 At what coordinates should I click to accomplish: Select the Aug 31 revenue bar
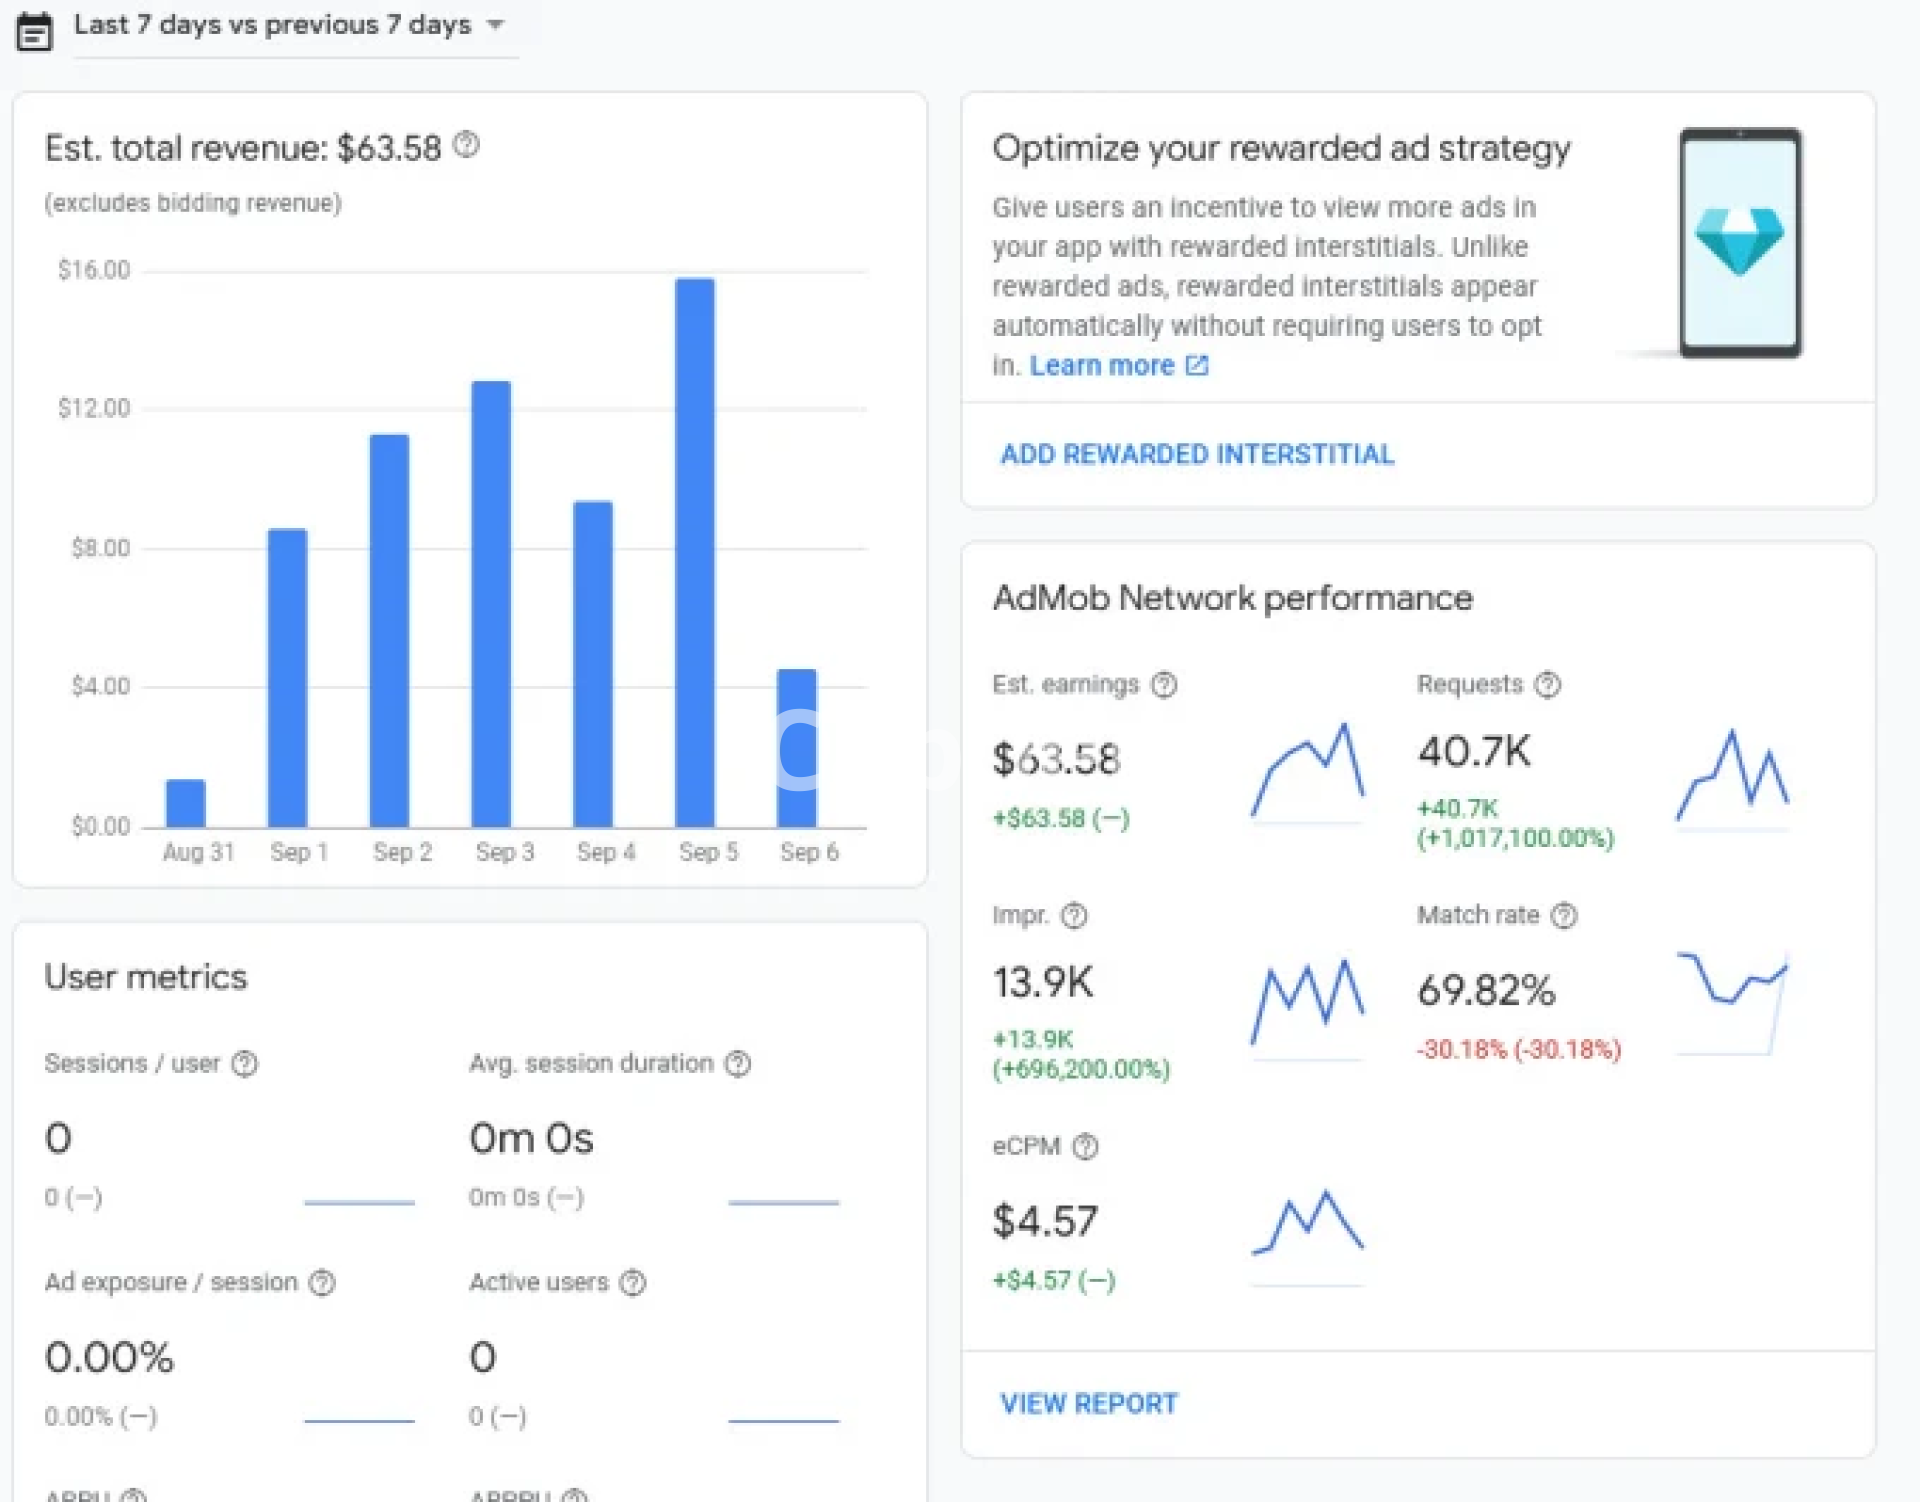coord(186,803)
